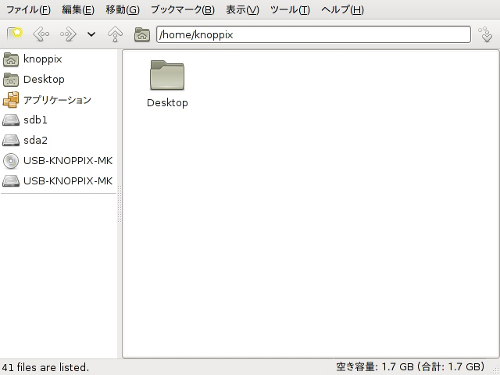The height and width of the screenshot is (375, 500).
Task: Open the ファイル(F) menu
Action: tap(29, 10)
